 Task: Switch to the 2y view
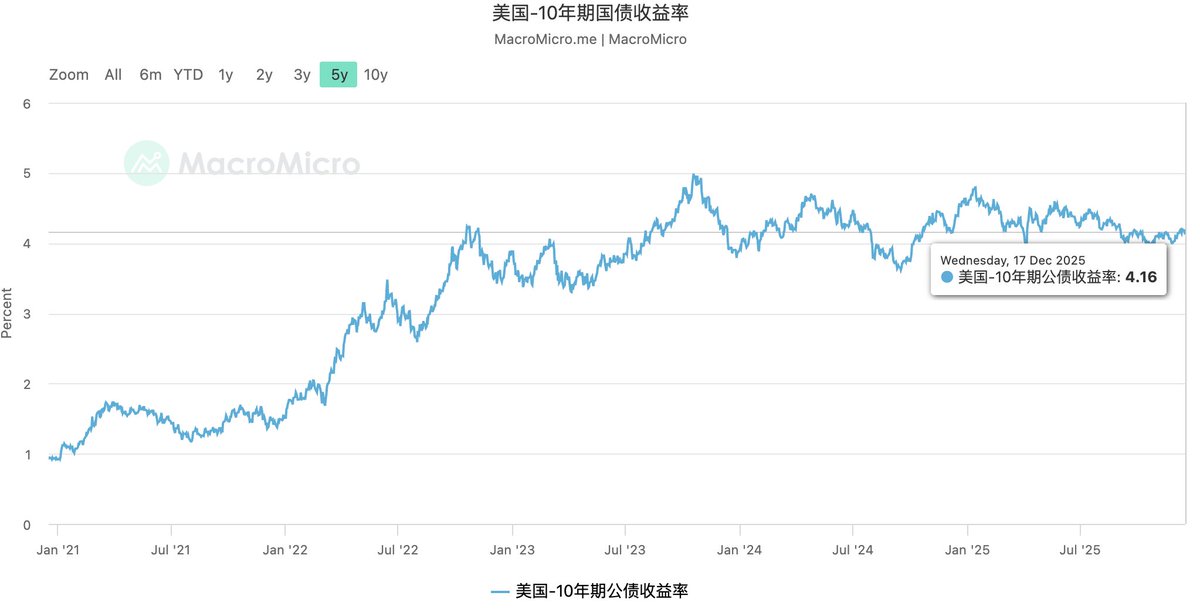point(263,74)
